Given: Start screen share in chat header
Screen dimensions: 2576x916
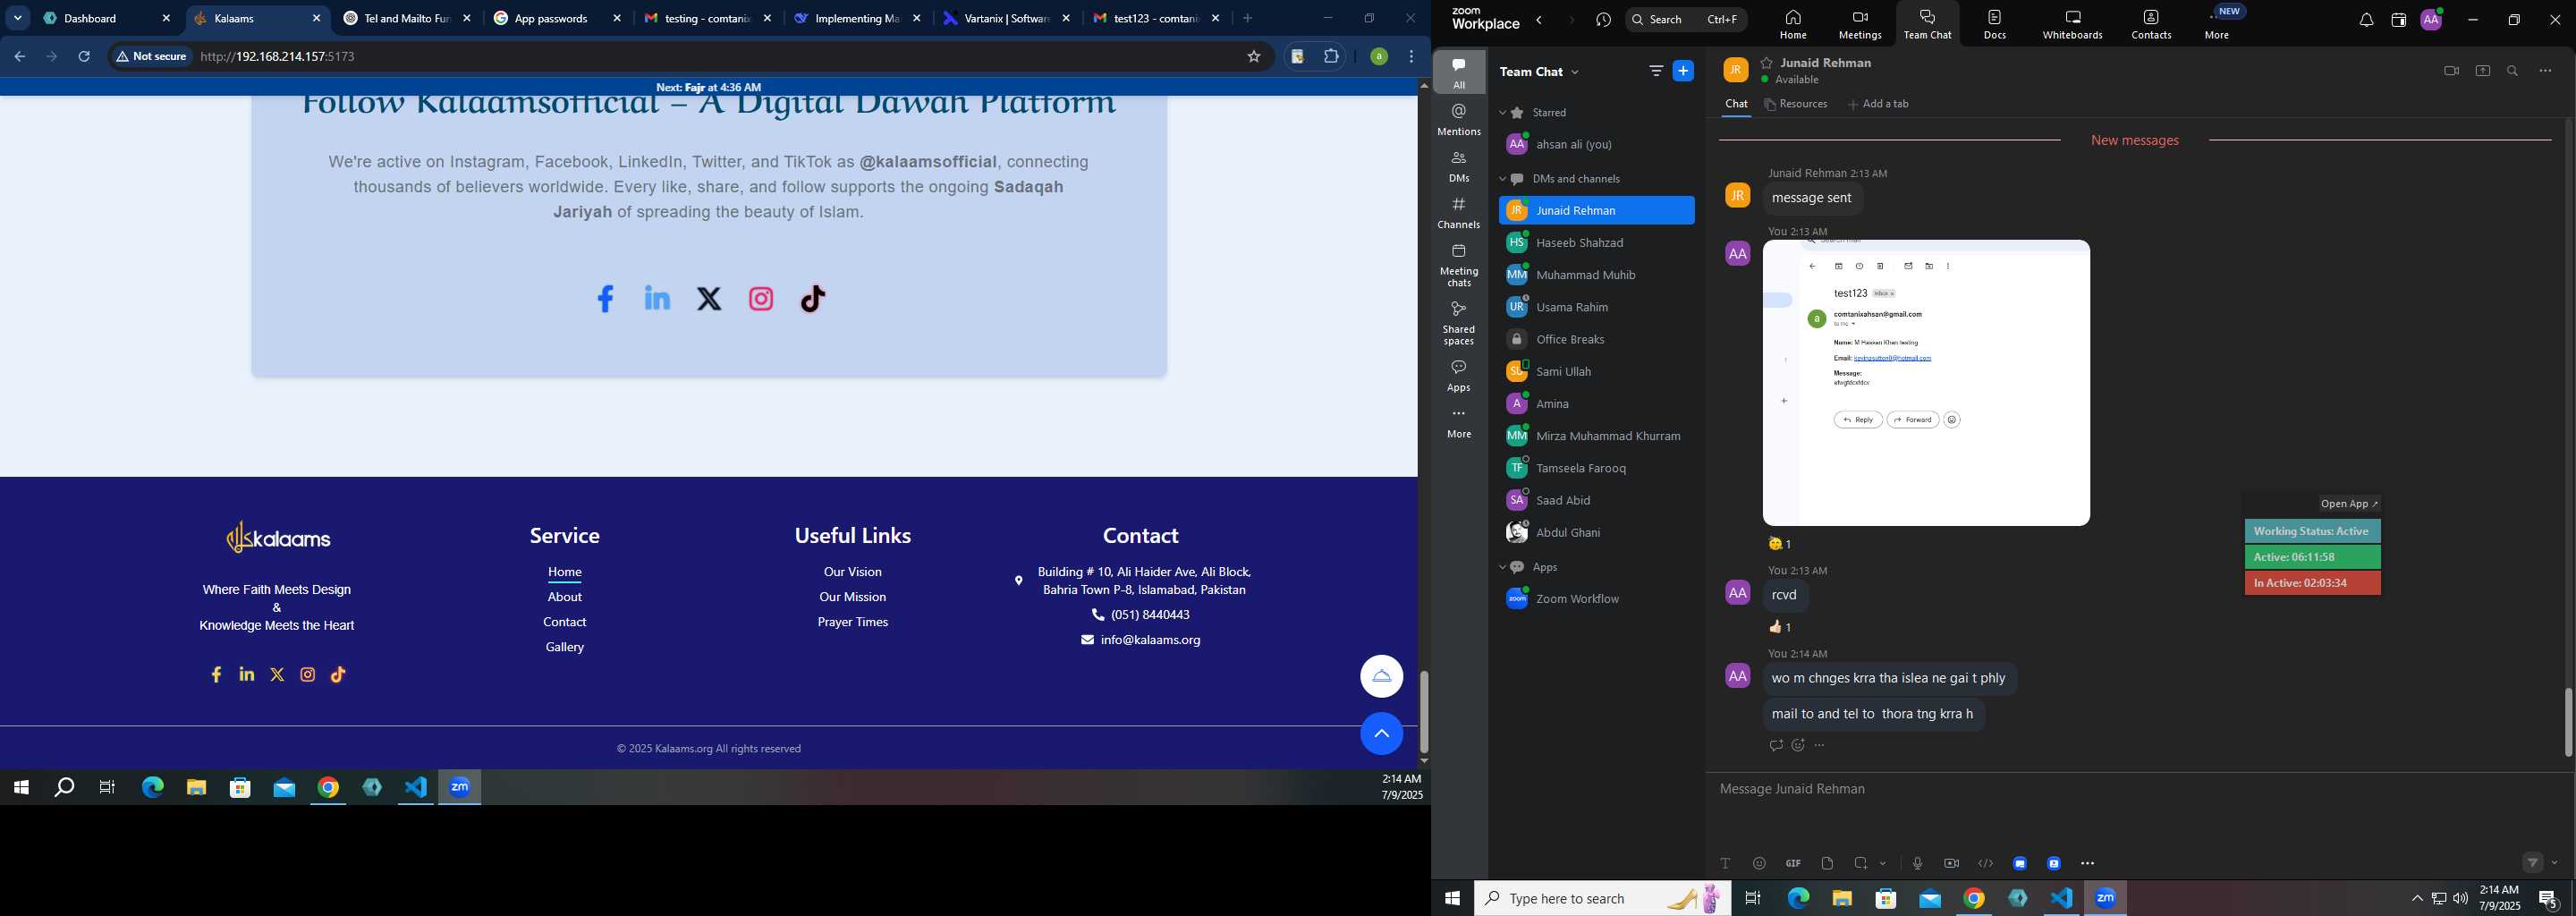Looking at the screenshot, I should click(x=2482, y=71).
